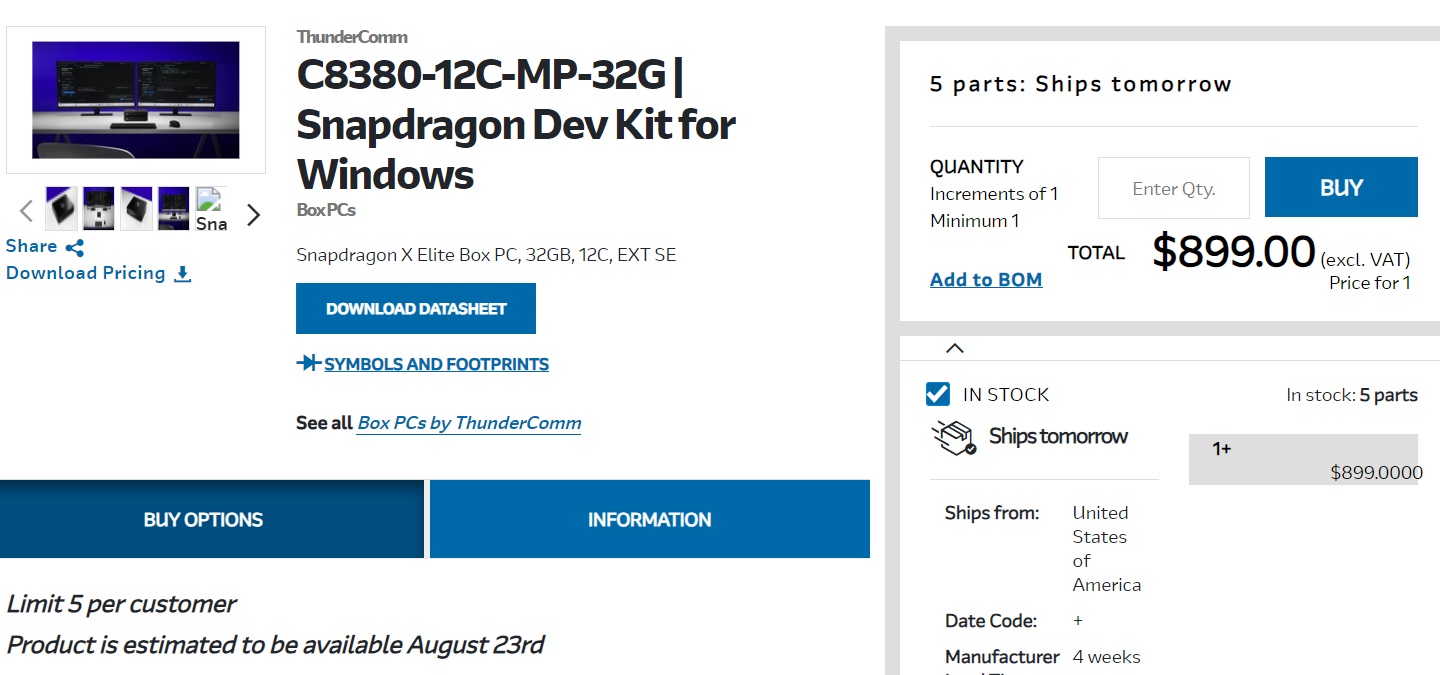Click the Download Pricing arrow icon
Screen dimensions: 1440x675
point(182,274)
